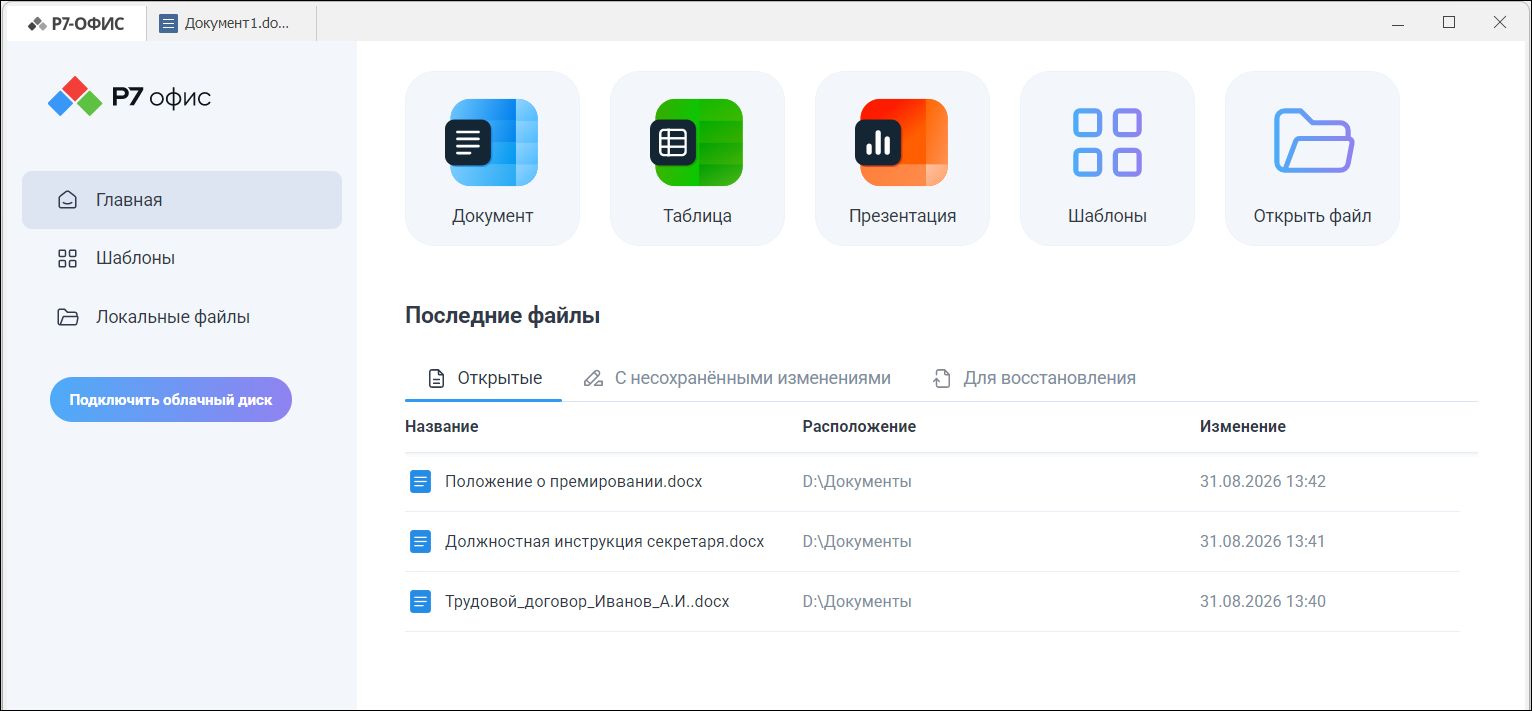This screenshot has height=711, width=1532.
Task: Click the document icon in Документ1 title tab
Action: click(169, 23)
